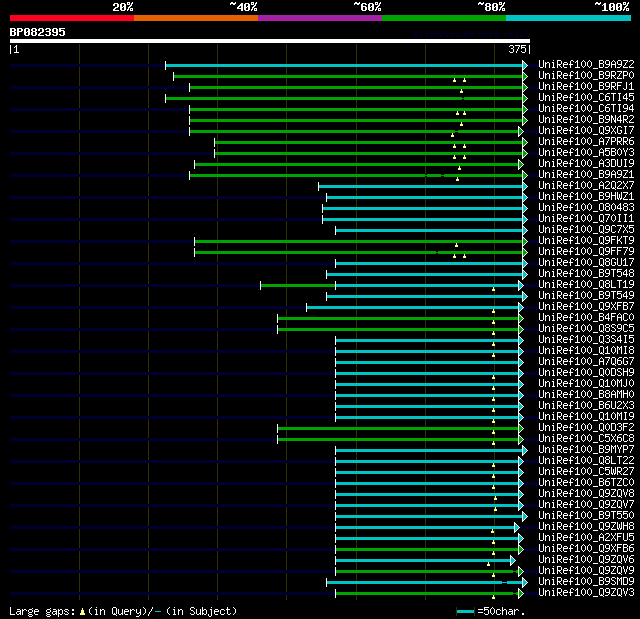Open UniRef100_B9MYP7 entry
Viewport: 640px width, 619px height.
[586, 450]
